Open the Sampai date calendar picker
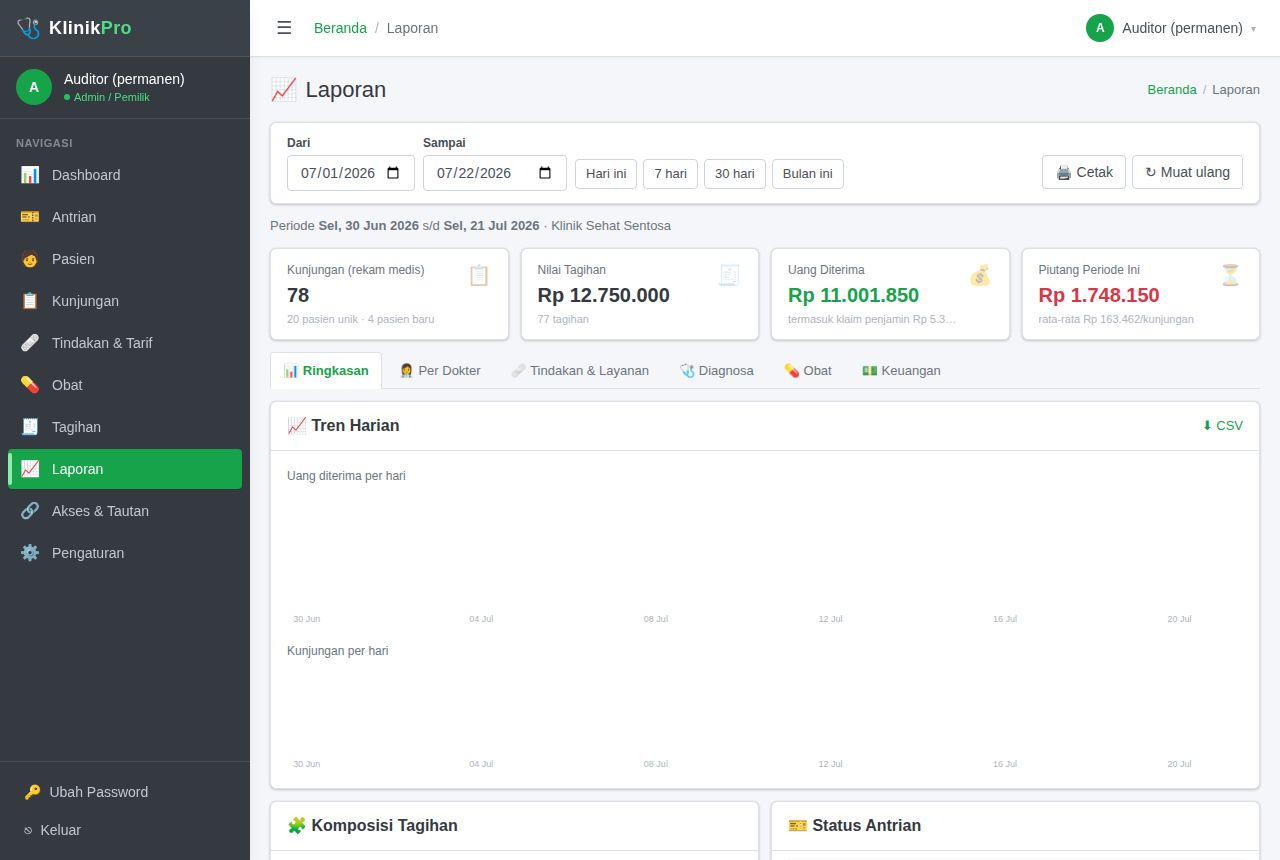 click(545, 173)
